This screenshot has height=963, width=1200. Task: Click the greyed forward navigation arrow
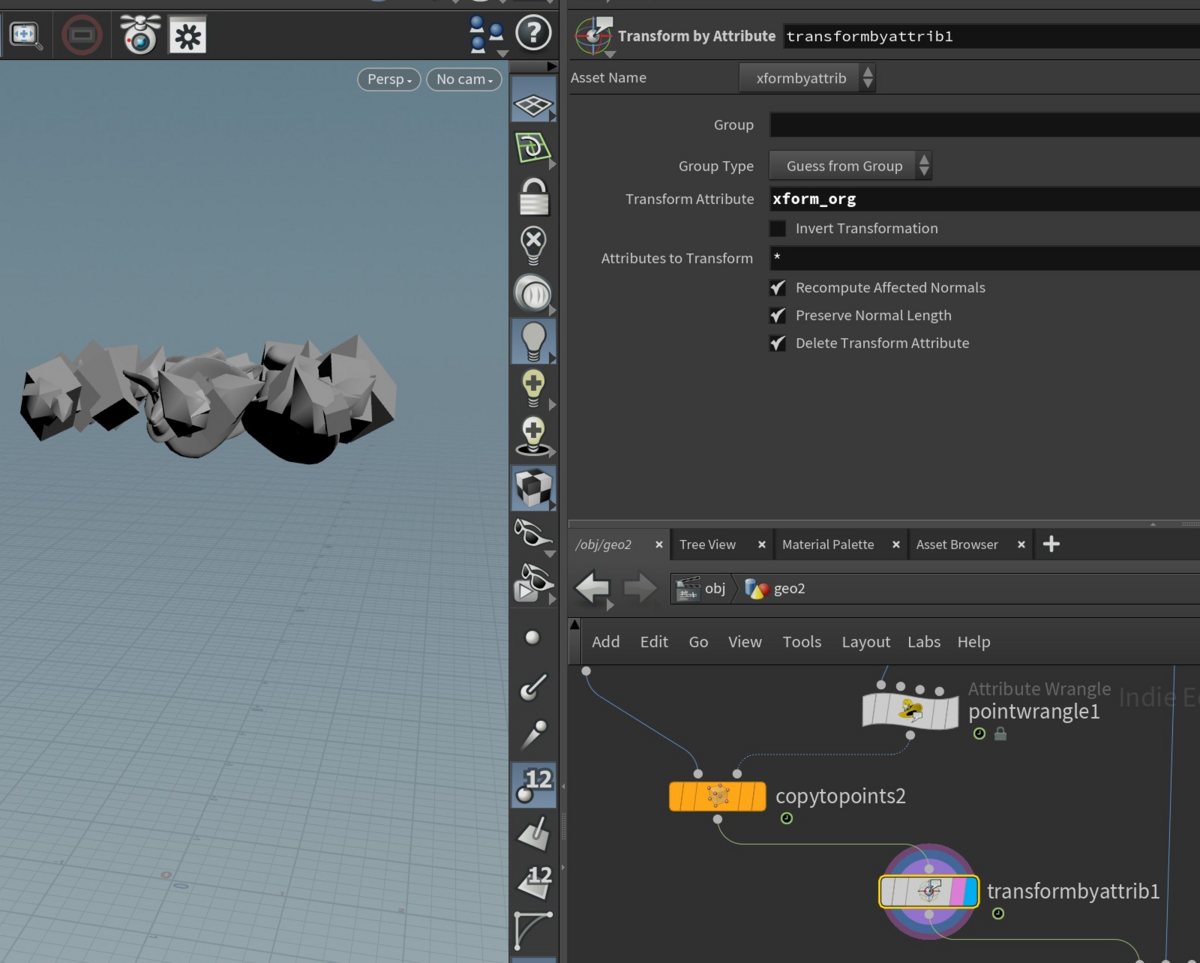[x=640, y=588]
